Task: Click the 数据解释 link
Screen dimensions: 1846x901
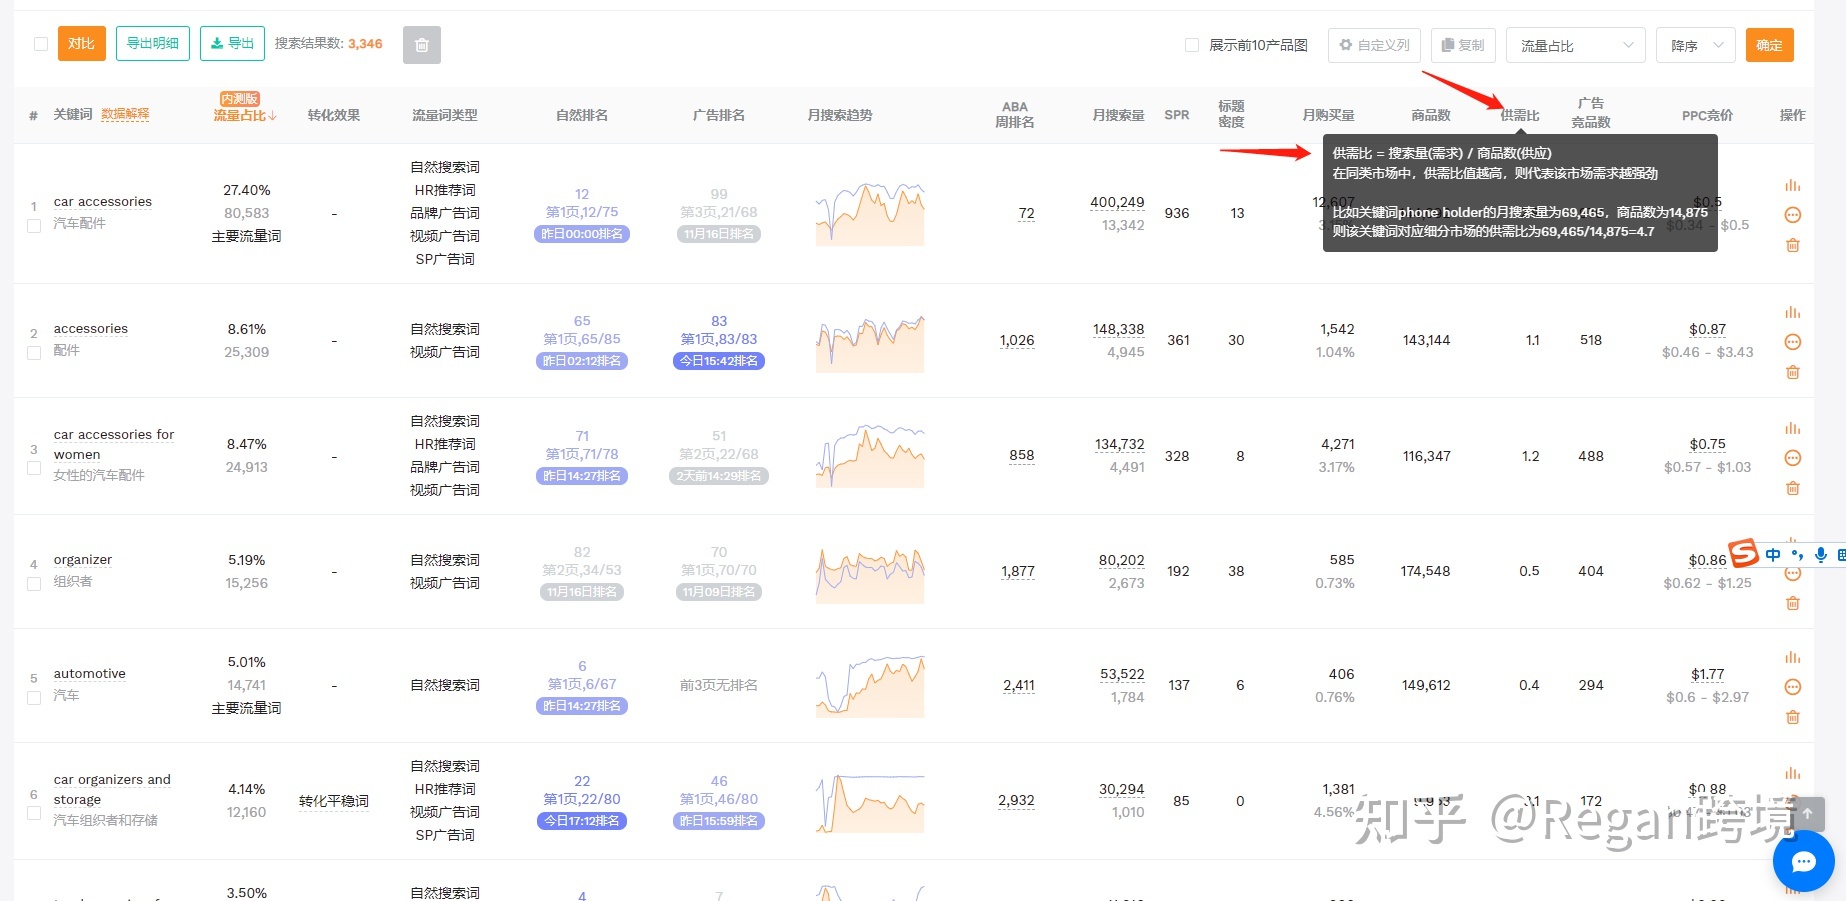Action: point(125,115)
